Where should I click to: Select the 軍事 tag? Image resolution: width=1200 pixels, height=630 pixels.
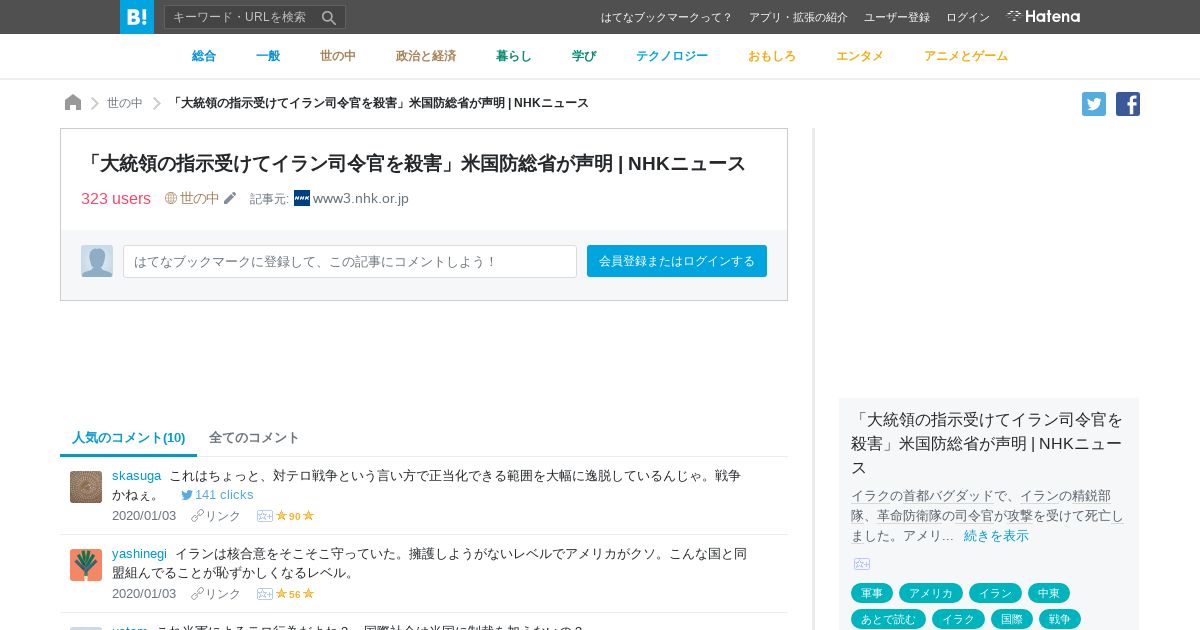click(x=872, y=593)
